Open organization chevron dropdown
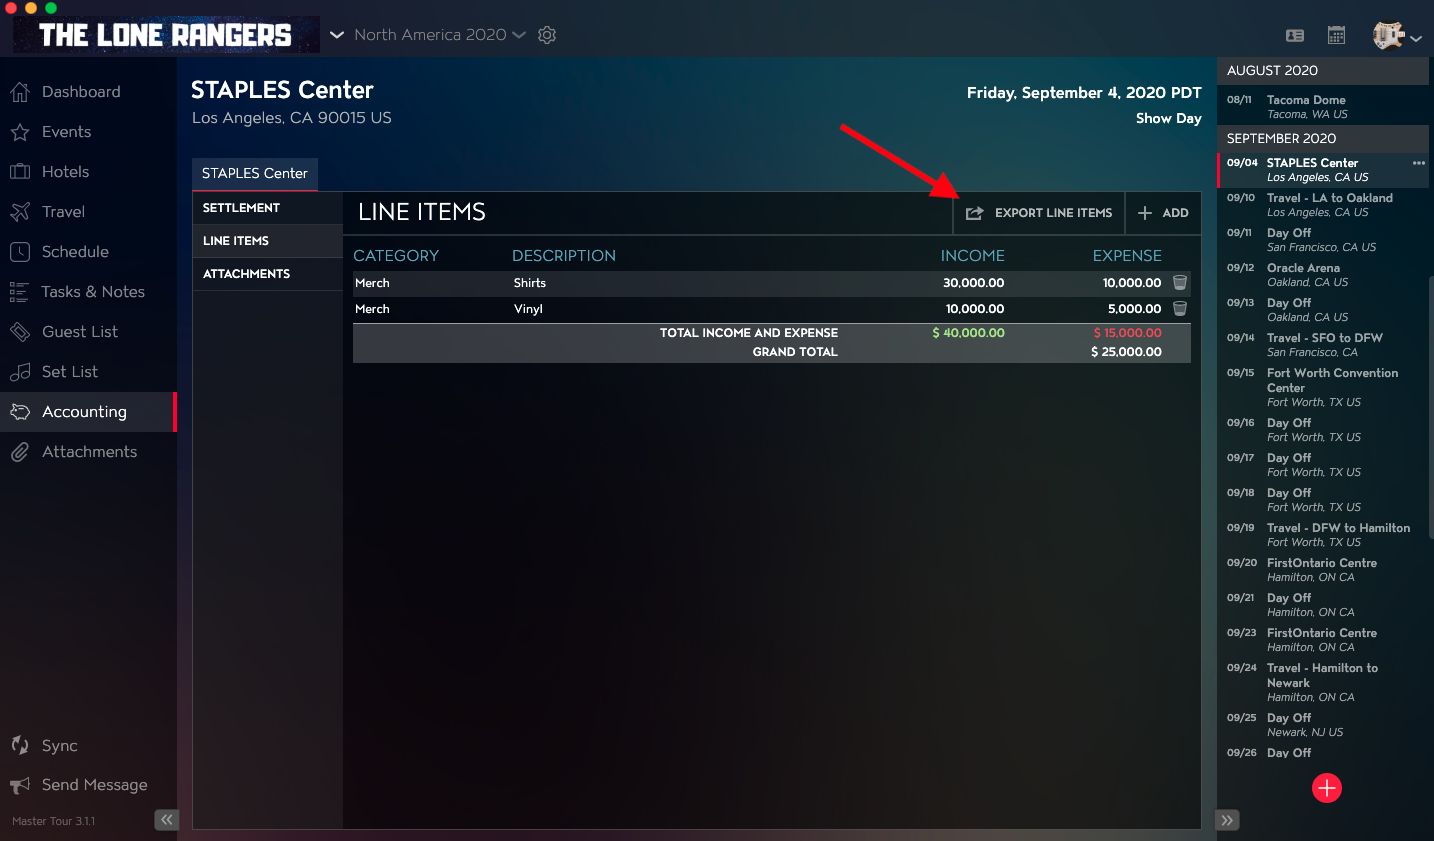 (x=337, y=35)
